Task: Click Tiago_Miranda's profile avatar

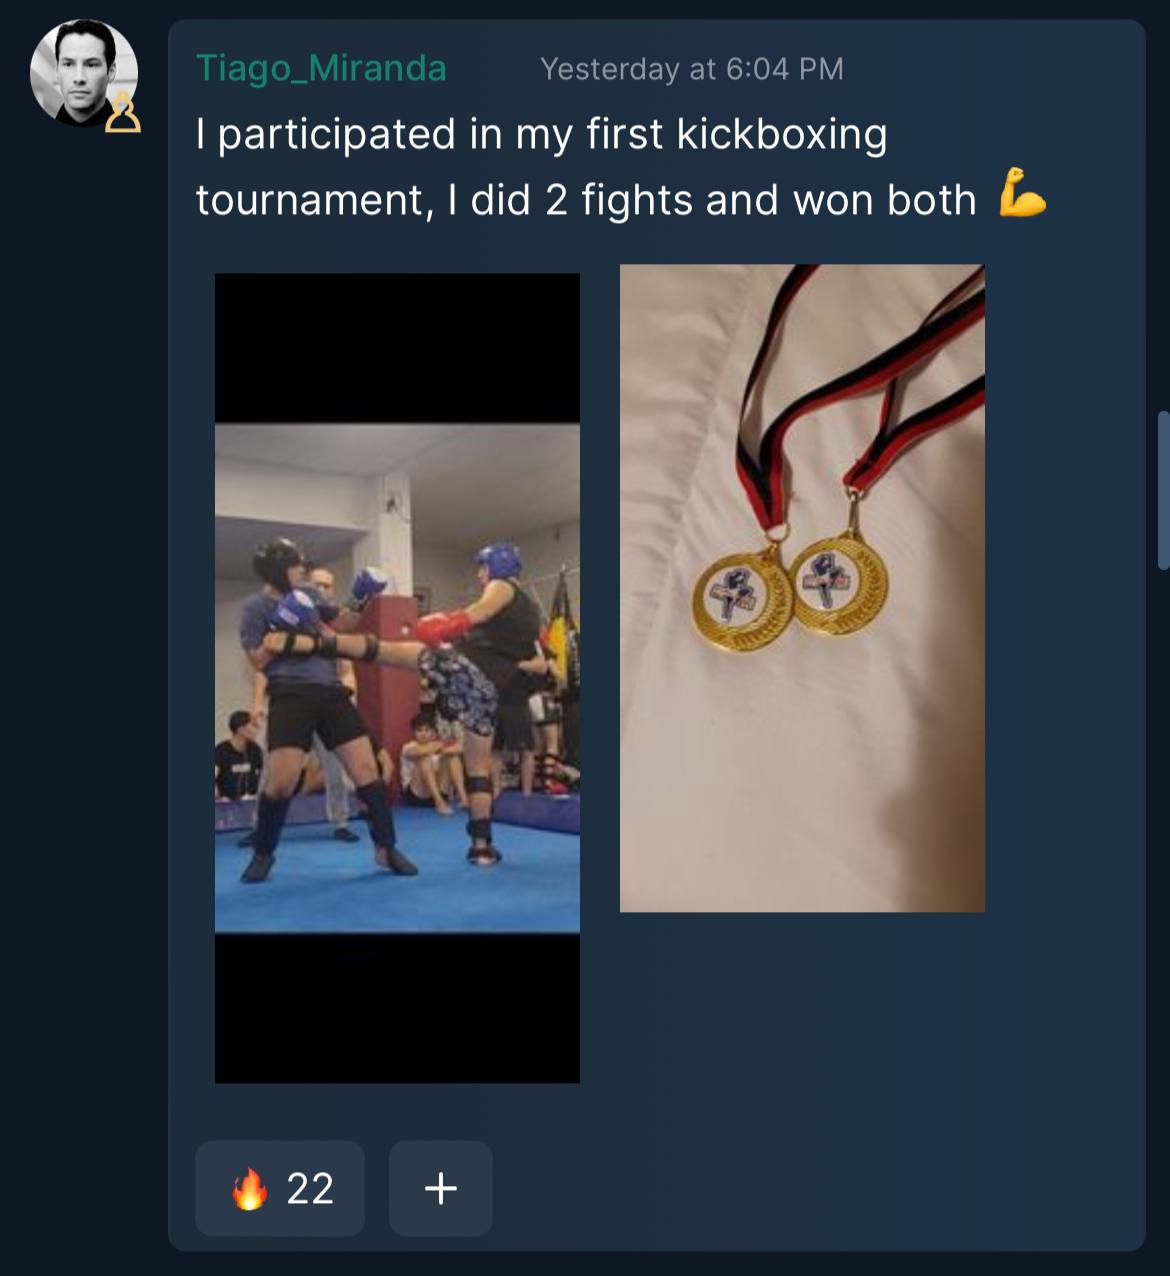Action: 84,73
